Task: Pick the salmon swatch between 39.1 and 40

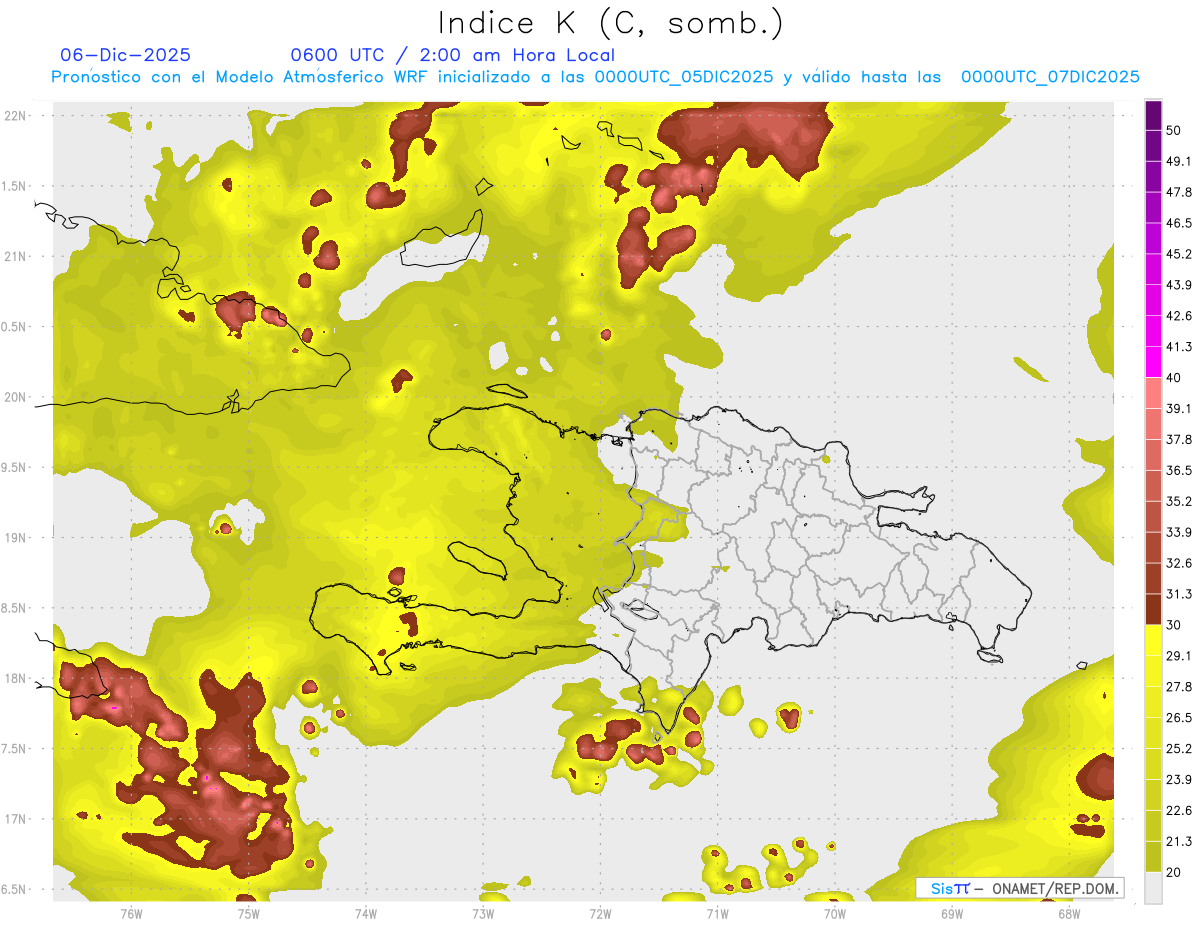Action: [x=1154, y=393]
